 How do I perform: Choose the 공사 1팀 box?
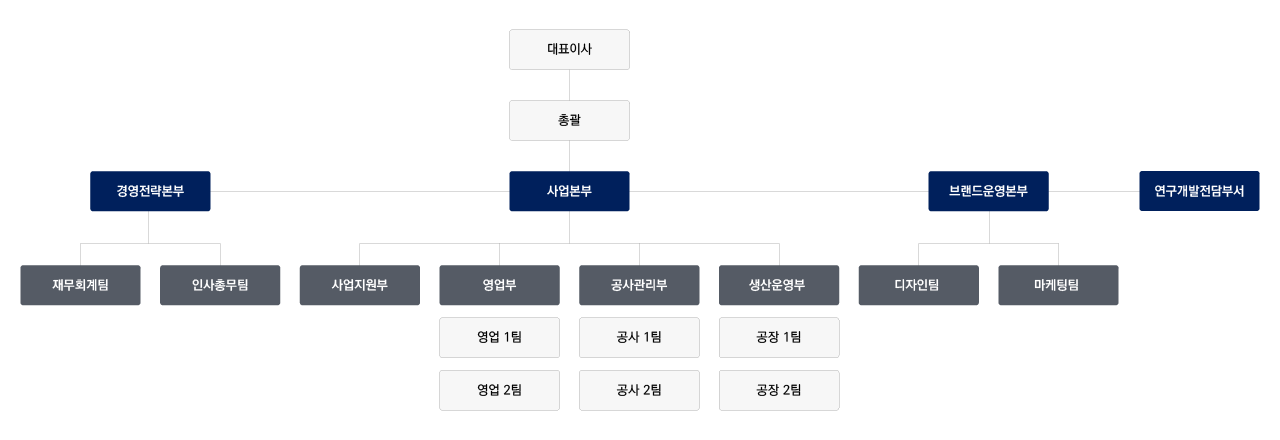(639, 337)
